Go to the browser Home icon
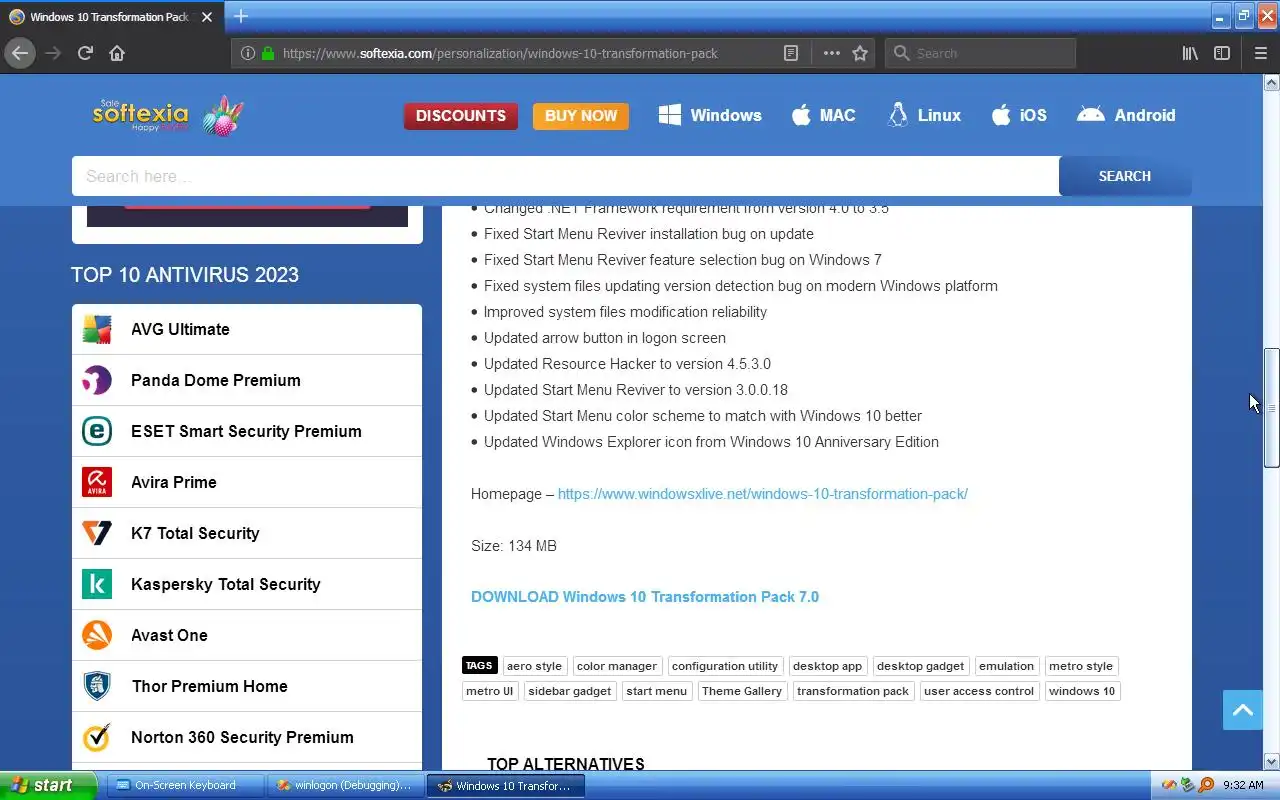Viewport: 1280px width, 800px height. point(117,53)
